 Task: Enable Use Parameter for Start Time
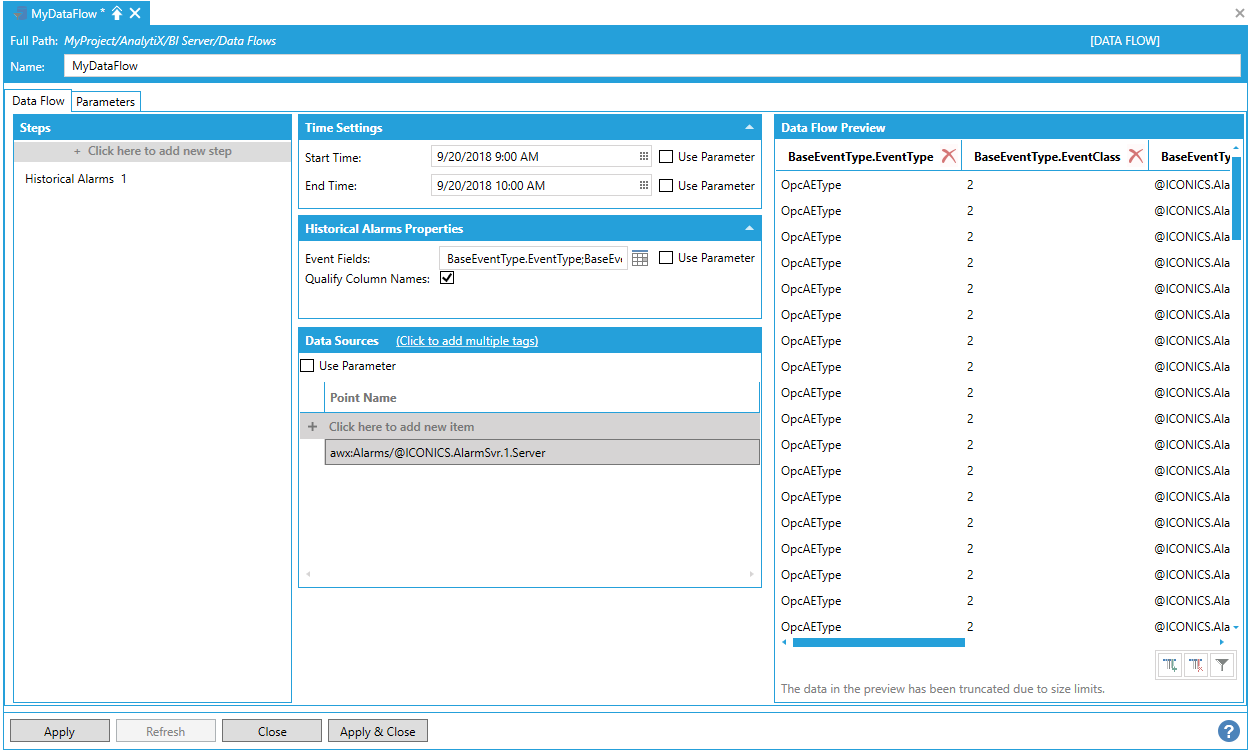click(x=666, y=157)
